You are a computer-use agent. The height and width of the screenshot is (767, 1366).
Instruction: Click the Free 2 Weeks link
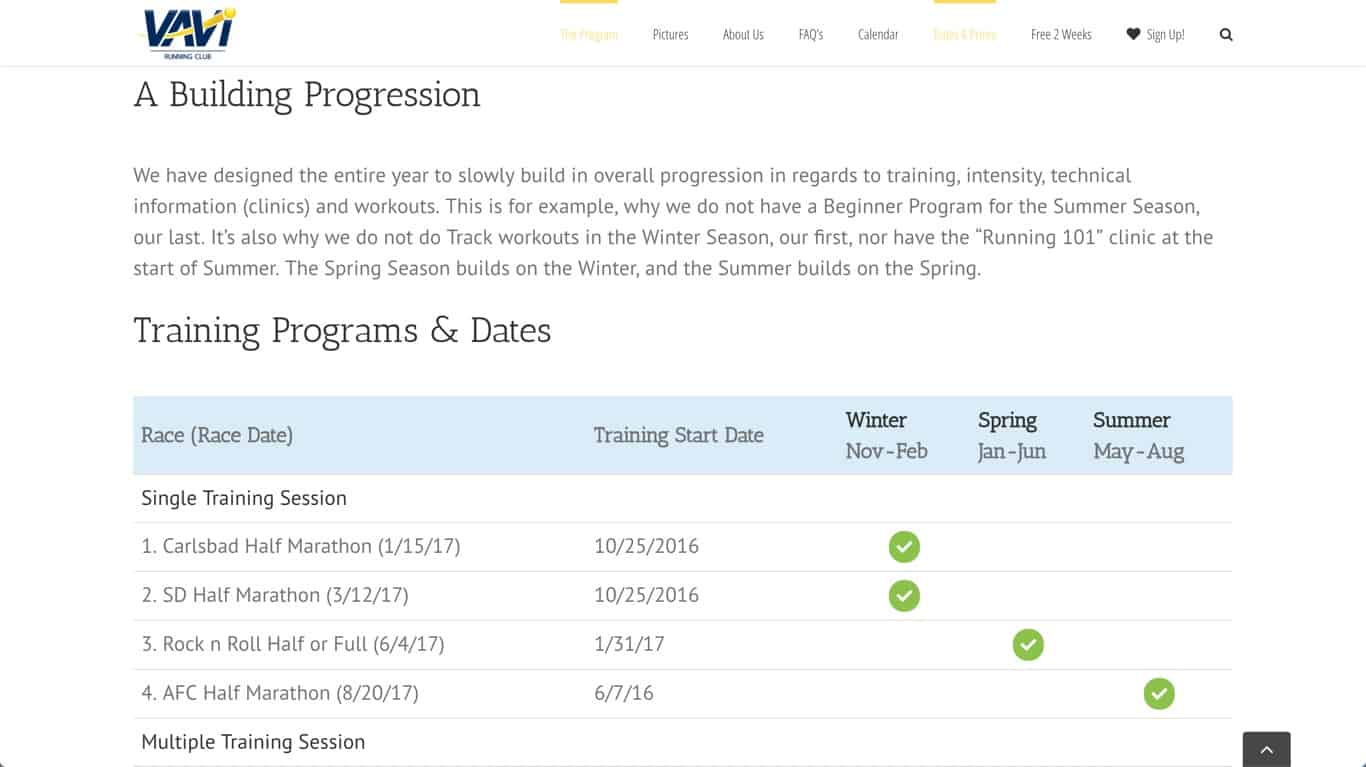pos(1061,35)
